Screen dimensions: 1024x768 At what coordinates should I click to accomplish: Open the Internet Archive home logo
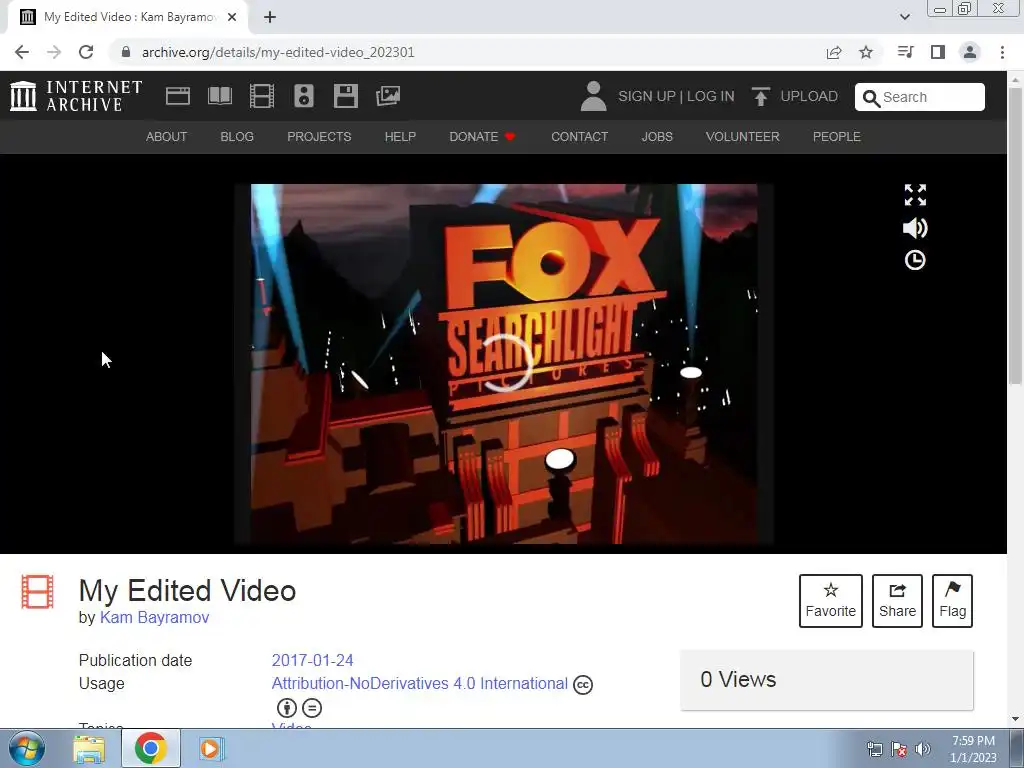click(76, 96)
